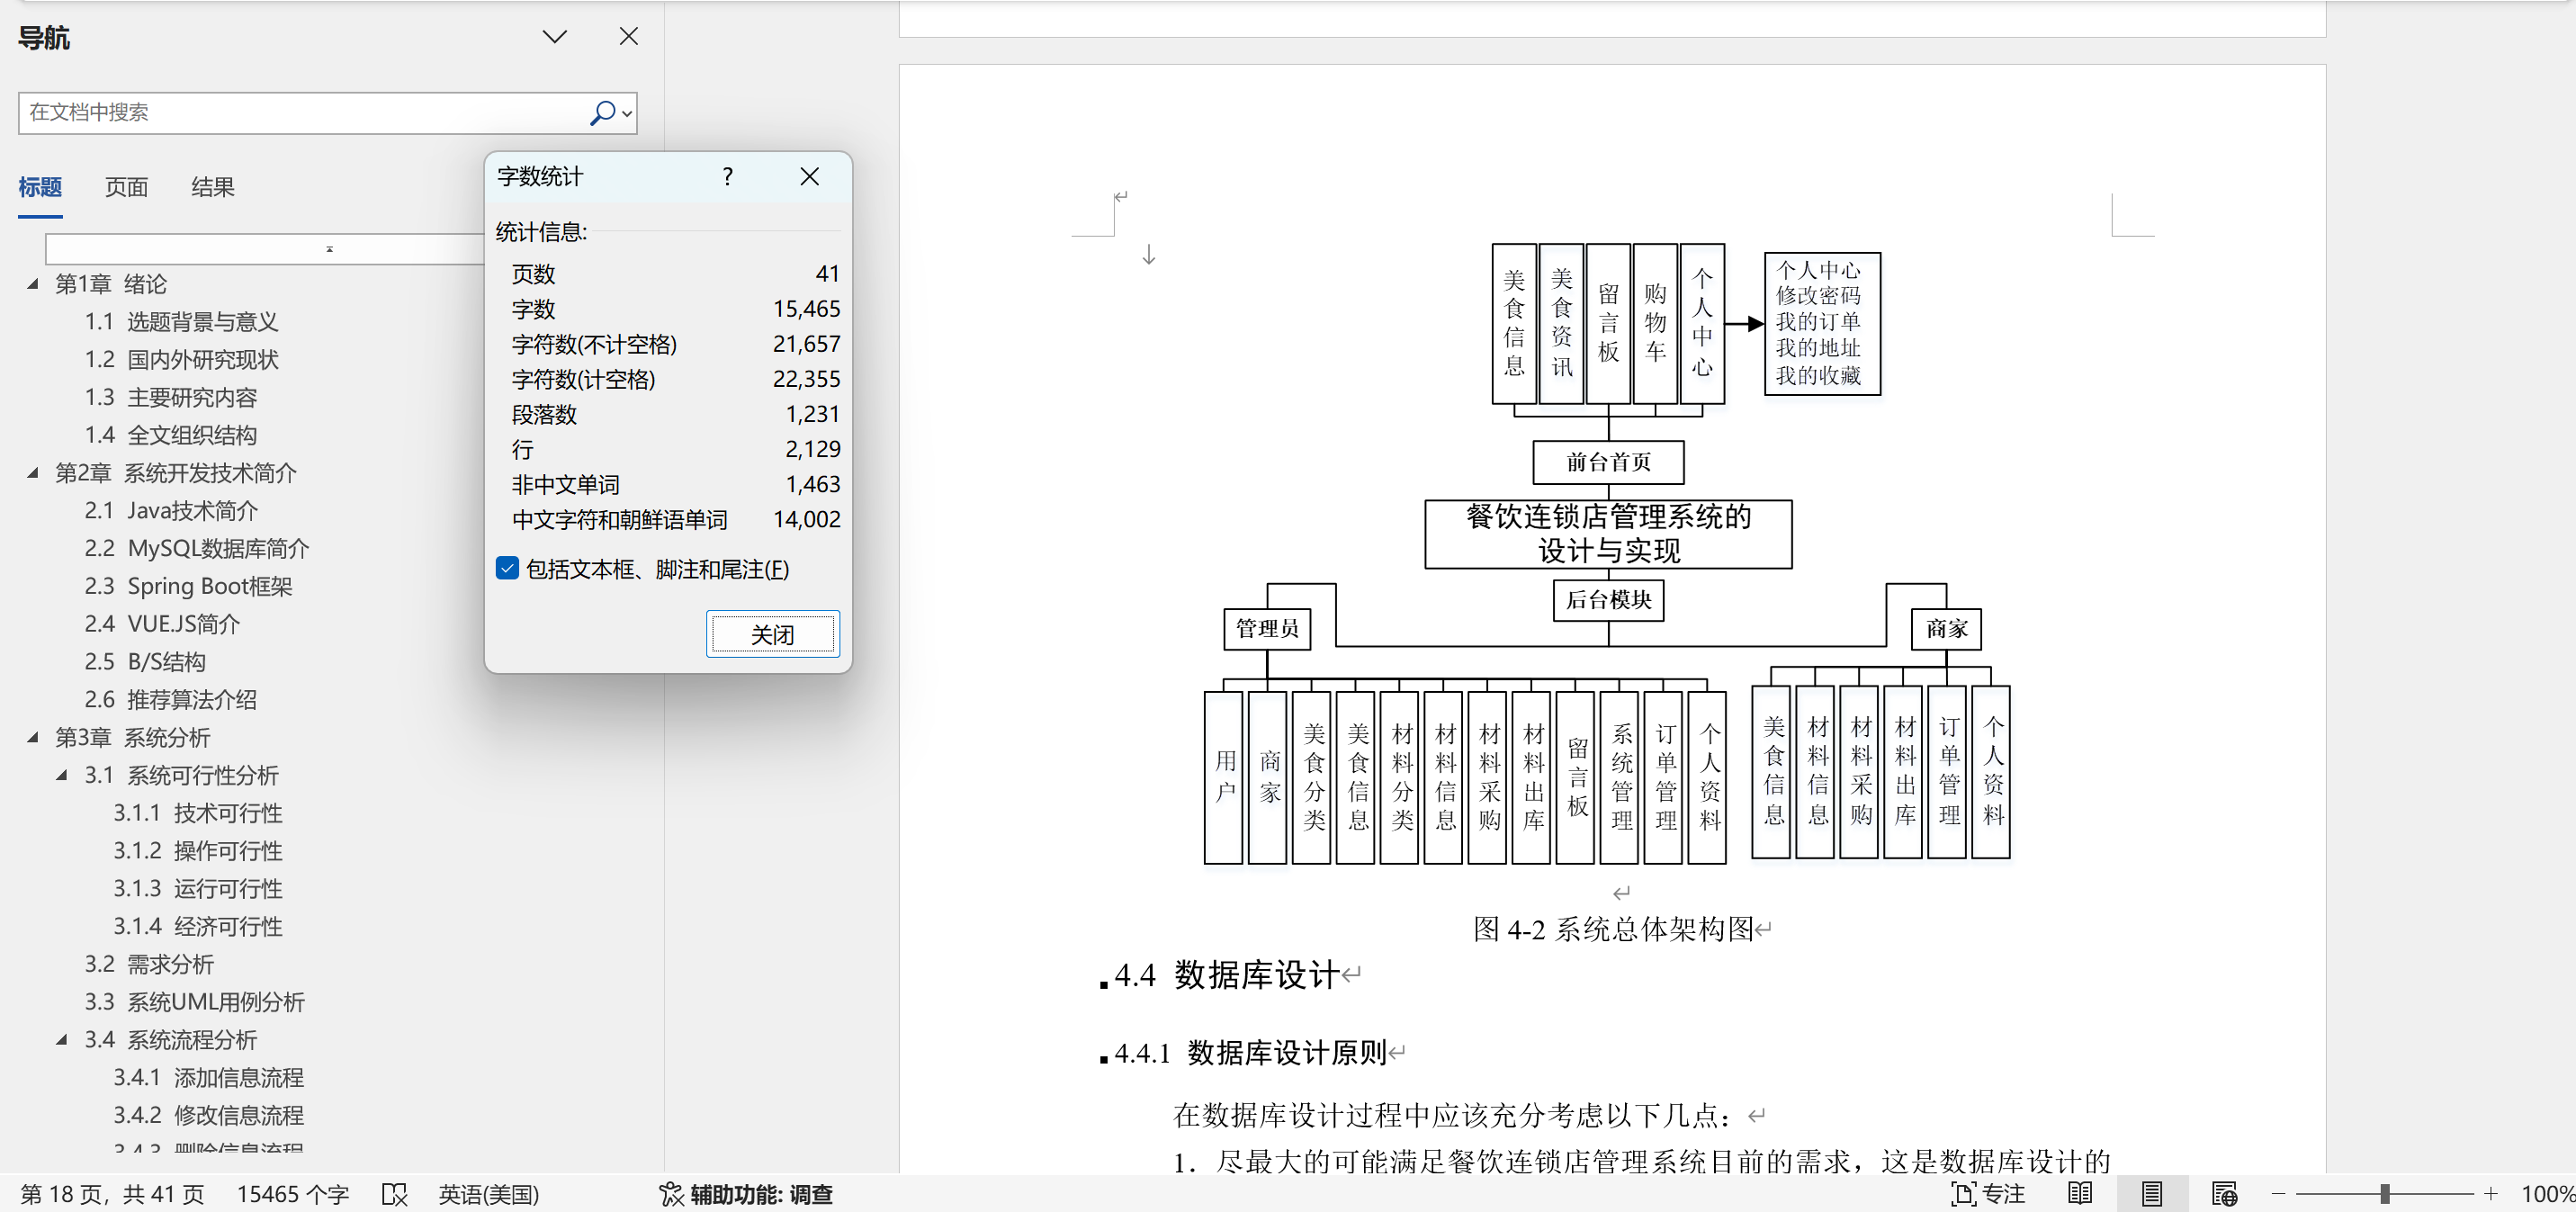
Task: Switch to the 结果 tab
Action: click(213, 187)
